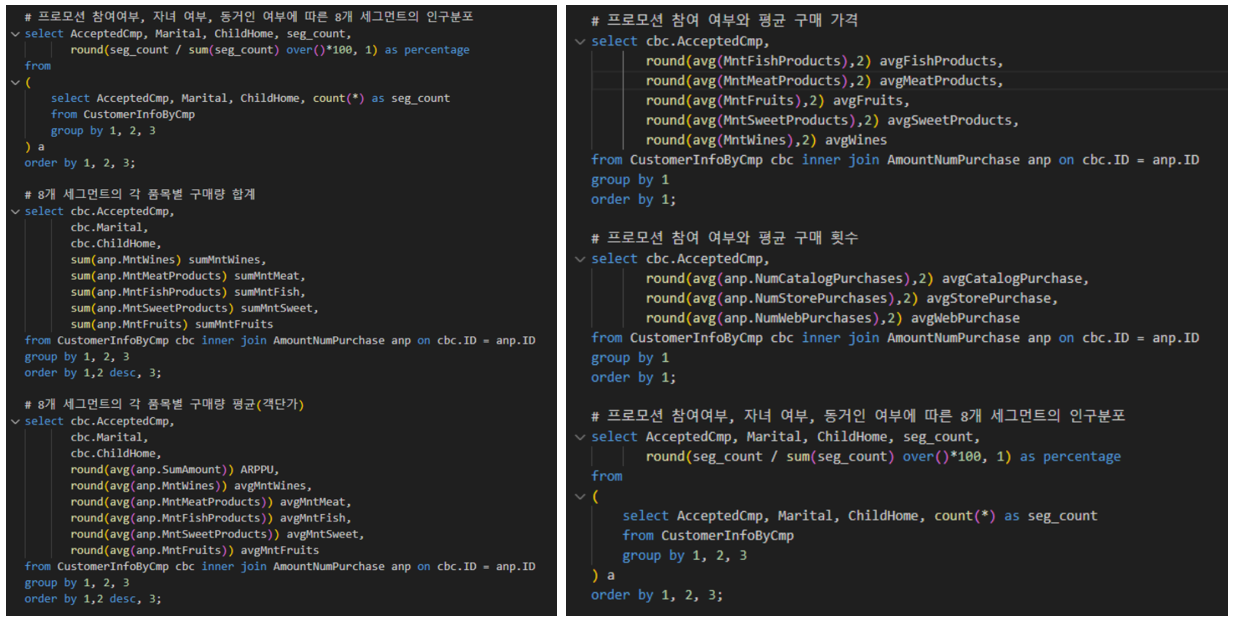
Task: Fold the 평균 구매 횟수 select query
Action: click(x=581, y=259)
